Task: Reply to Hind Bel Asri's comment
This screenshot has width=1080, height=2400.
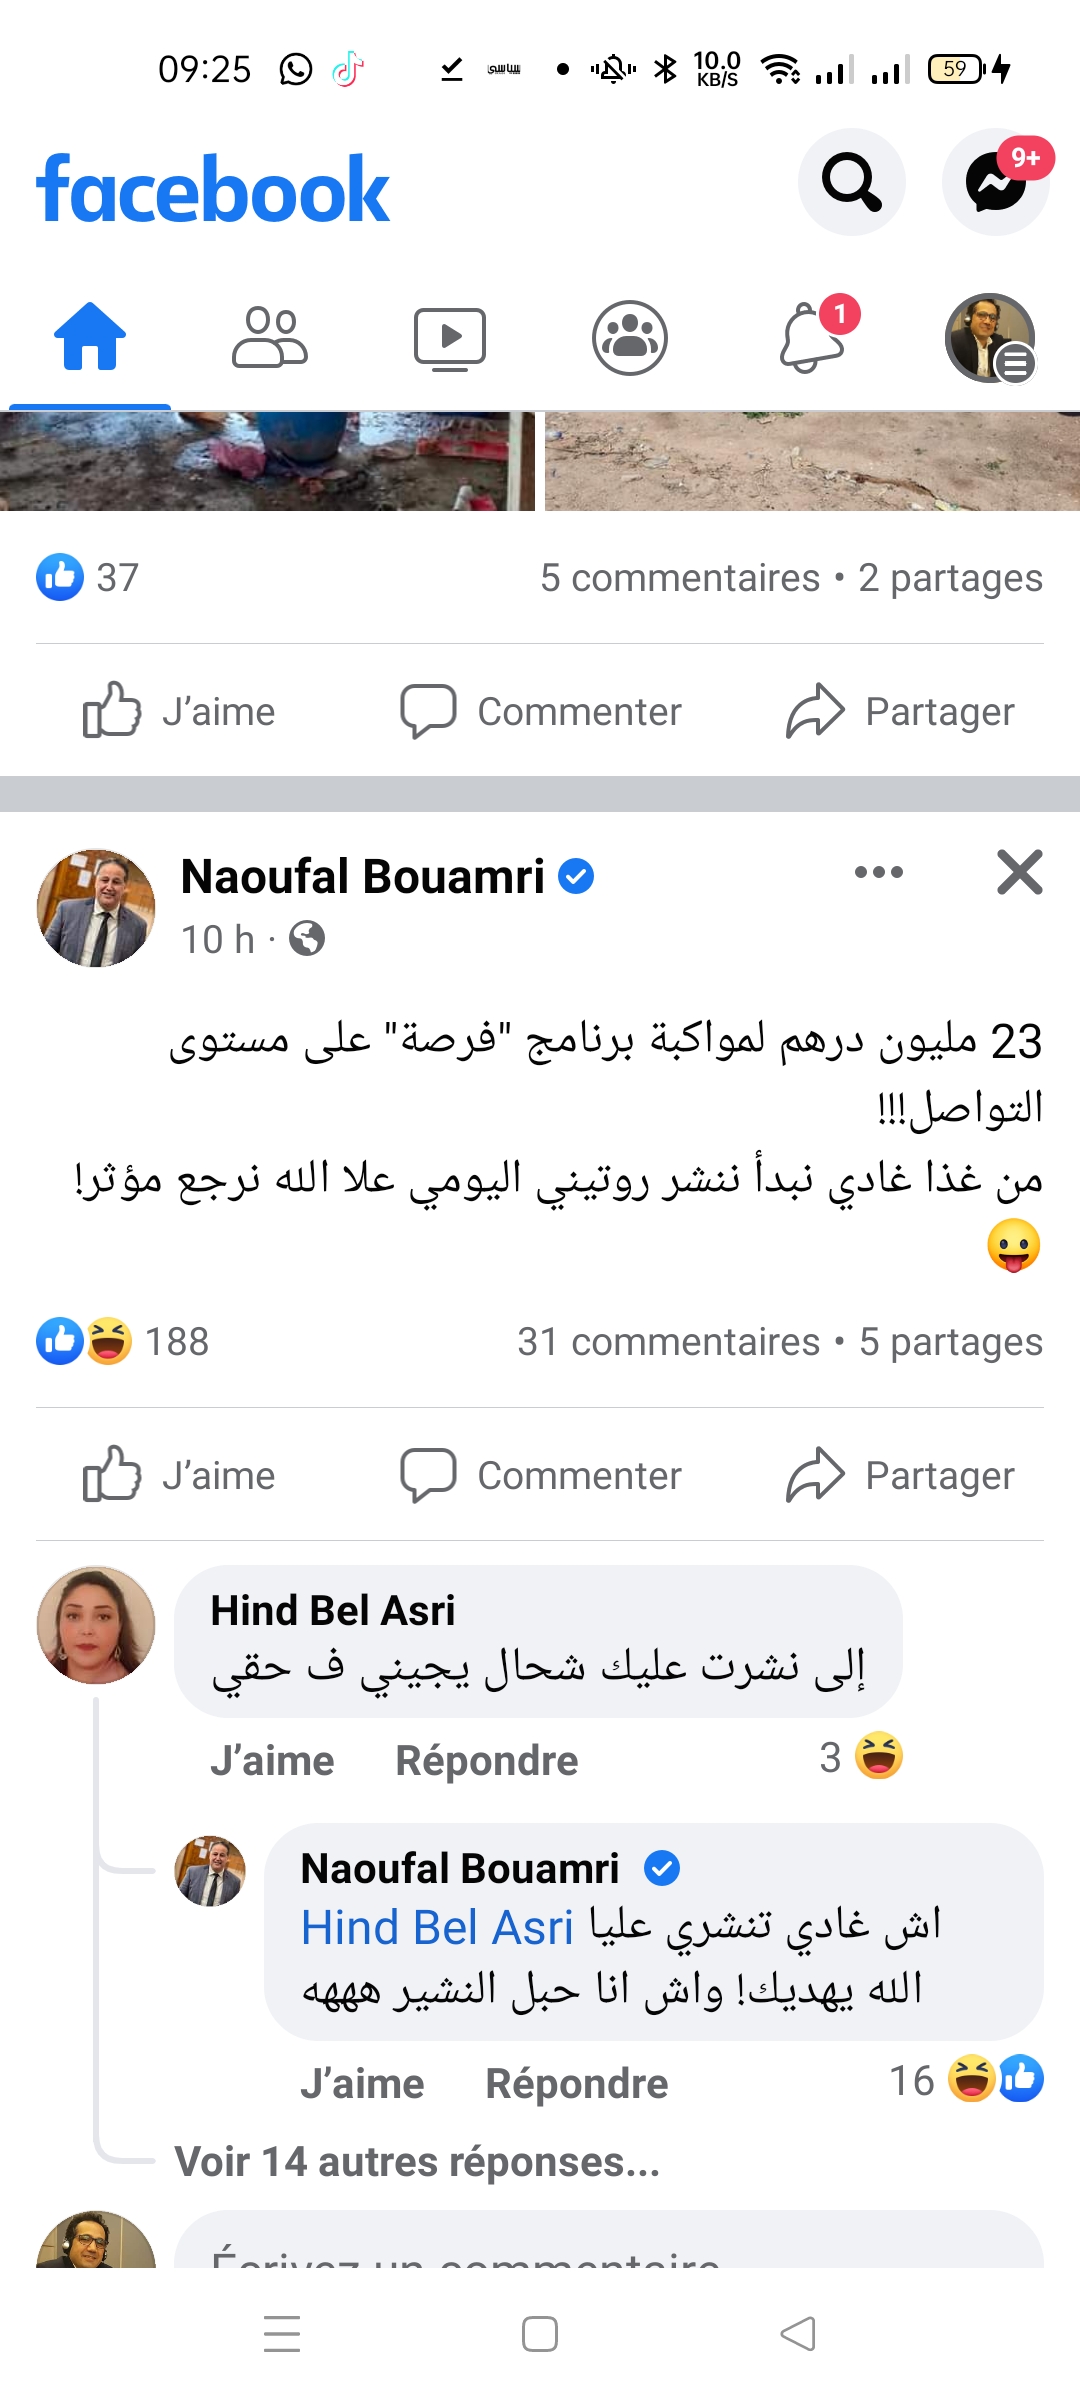Action: coord(487,1760)
